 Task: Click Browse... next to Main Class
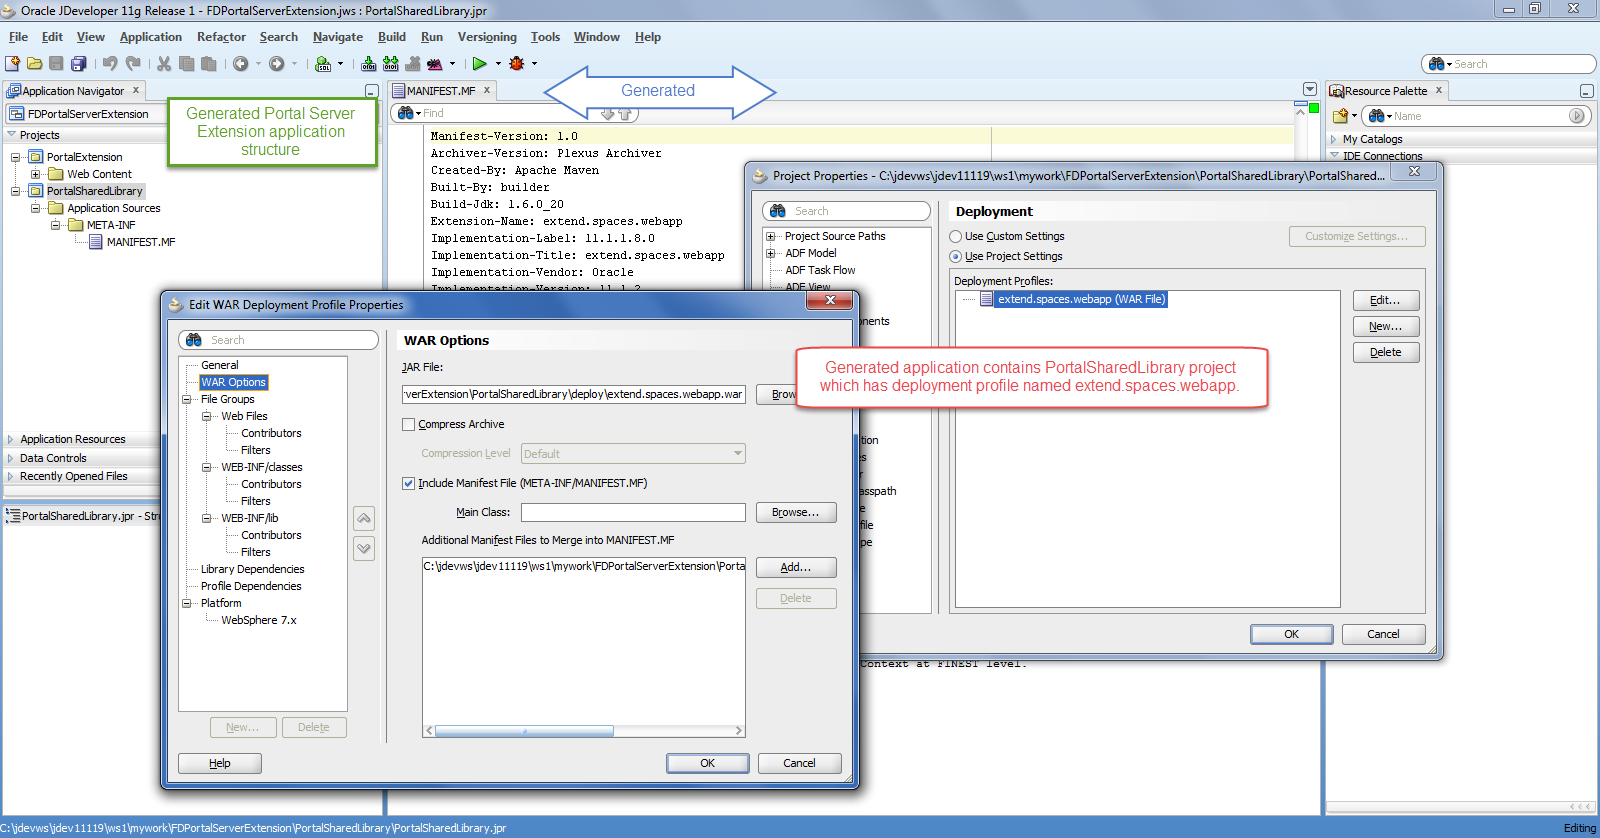pyautogui.click(x=796, y=512)
